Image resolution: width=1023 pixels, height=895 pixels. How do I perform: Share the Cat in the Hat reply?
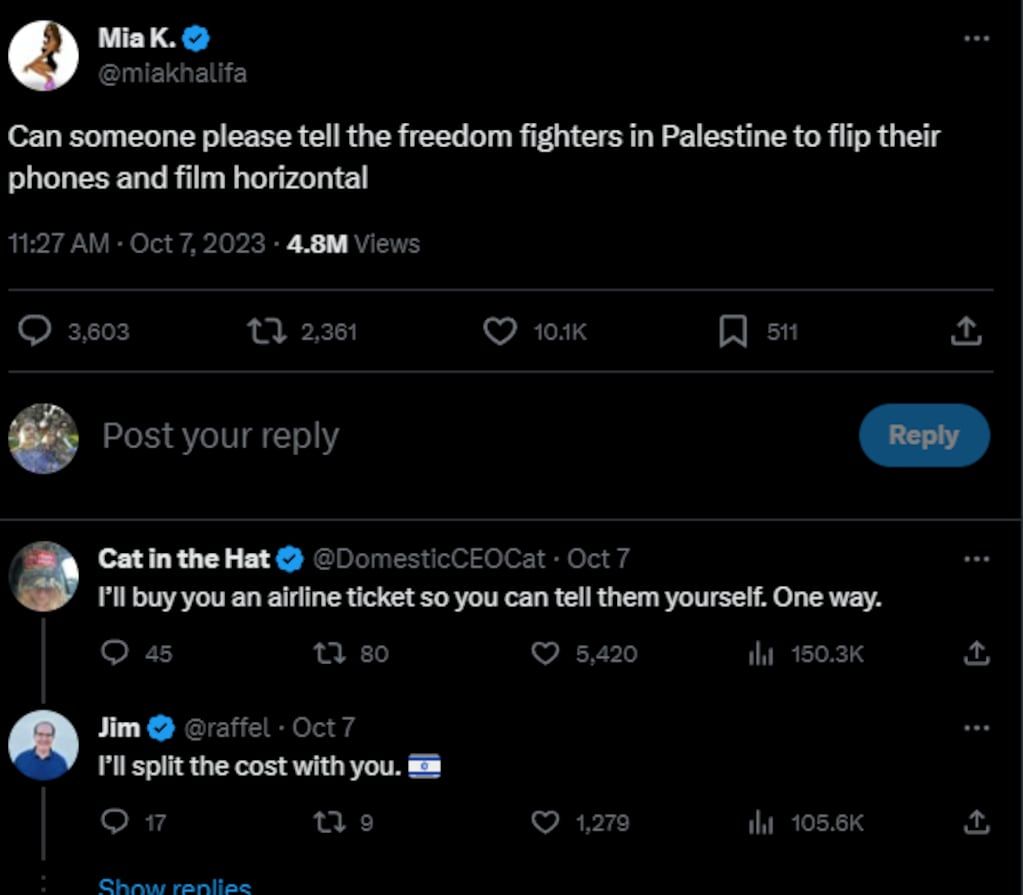976,654
